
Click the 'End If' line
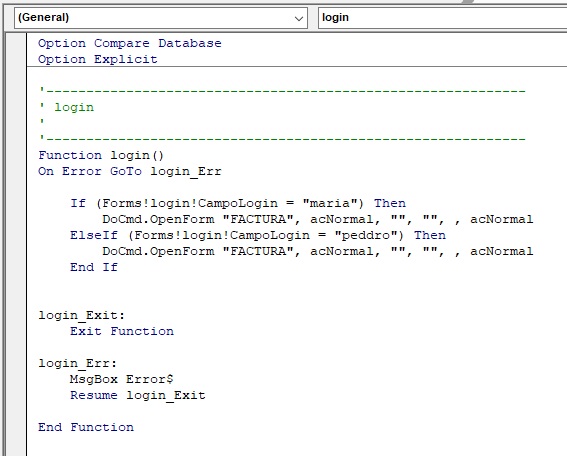(x=94, y=267)
